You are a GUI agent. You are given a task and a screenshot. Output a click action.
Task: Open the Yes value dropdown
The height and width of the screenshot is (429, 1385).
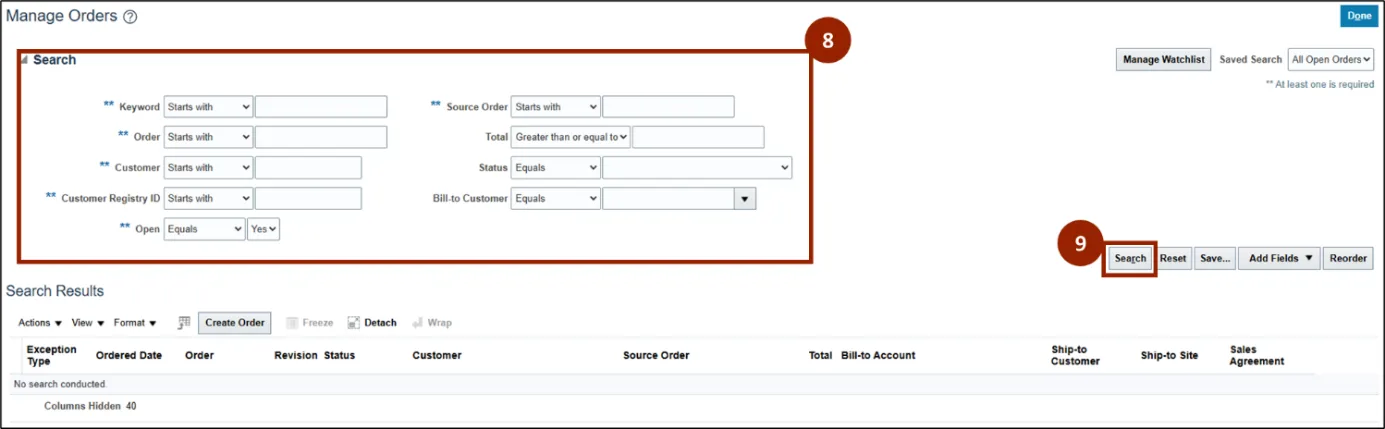(264, 229)
